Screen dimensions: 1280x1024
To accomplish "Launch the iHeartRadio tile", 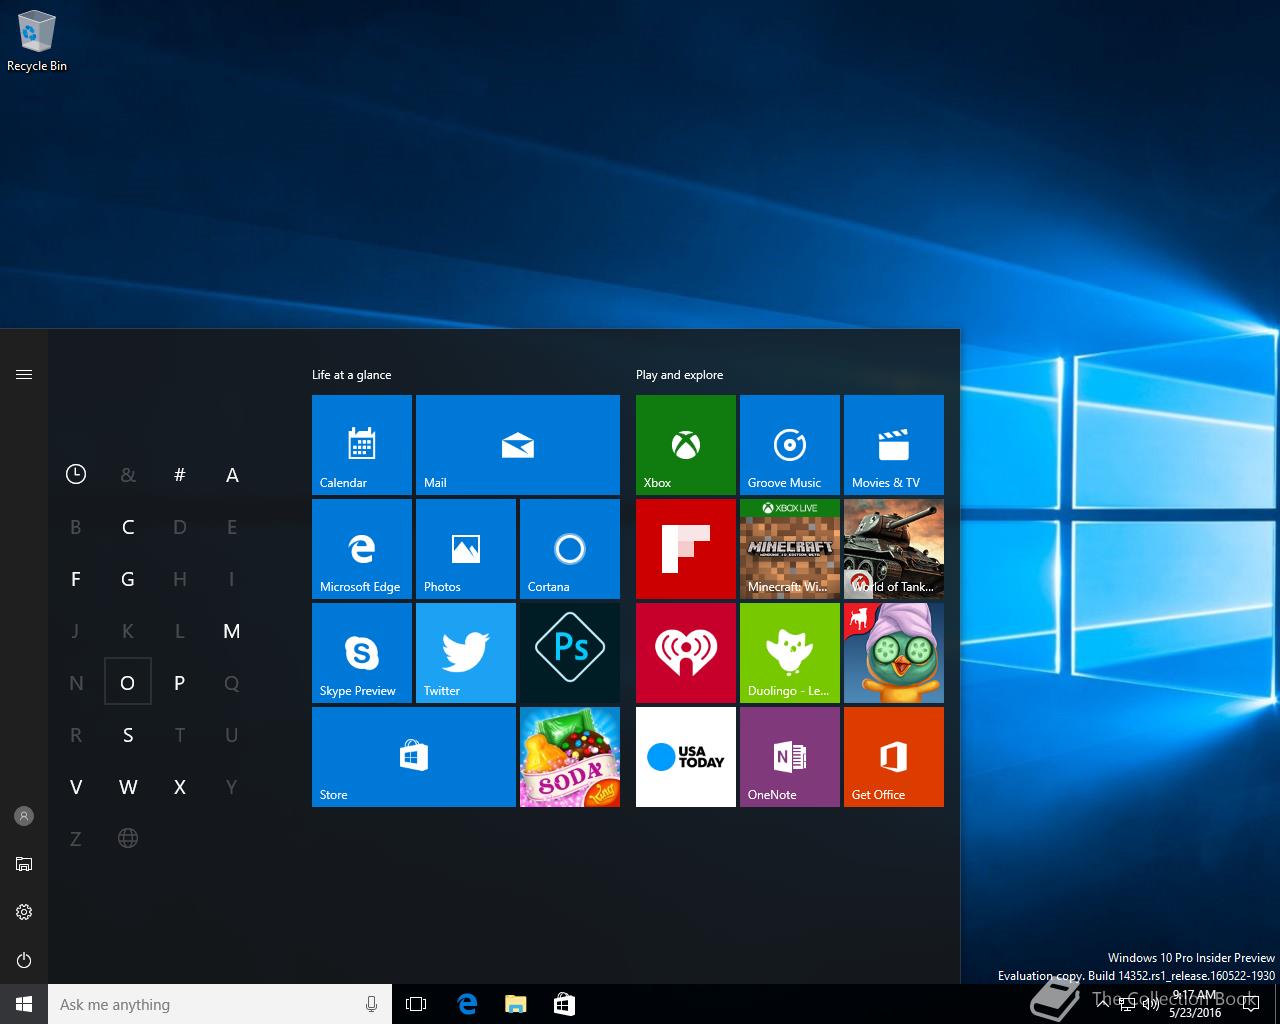I will point(686,653).
